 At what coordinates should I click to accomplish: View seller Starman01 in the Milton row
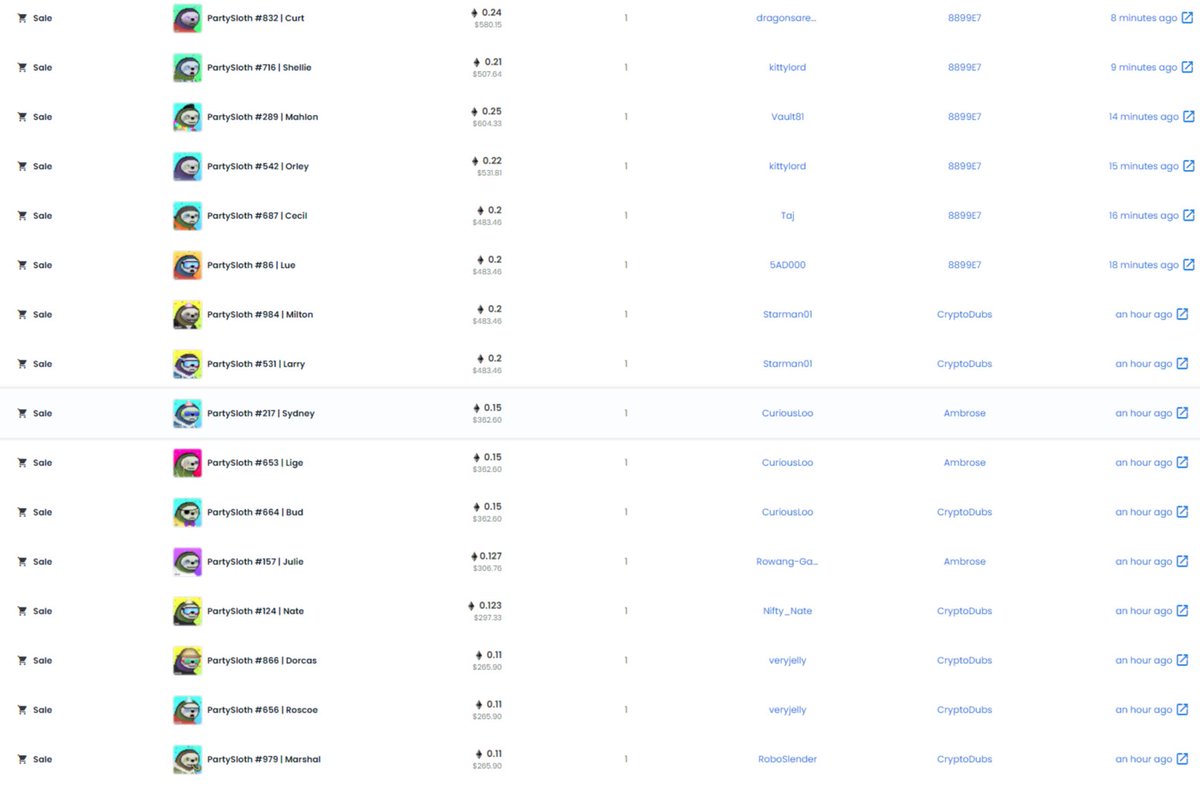click(787, 314)
